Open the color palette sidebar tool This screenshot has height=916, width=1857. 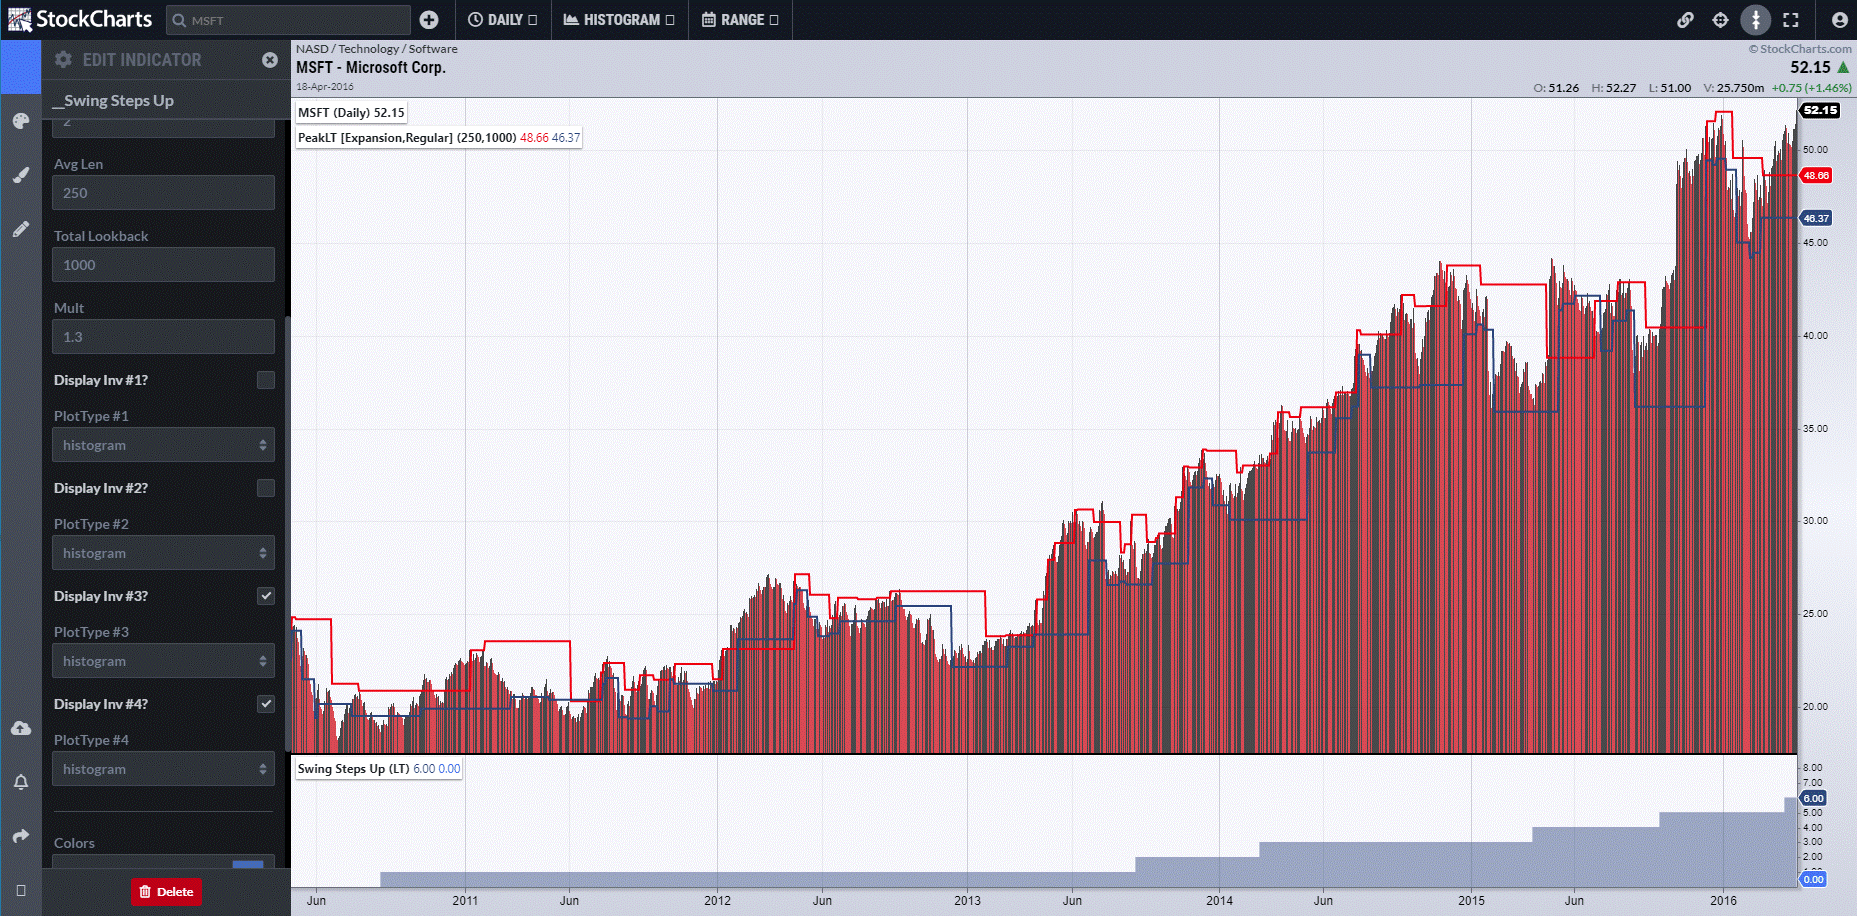pyautogui.click(x=20, y=121)
